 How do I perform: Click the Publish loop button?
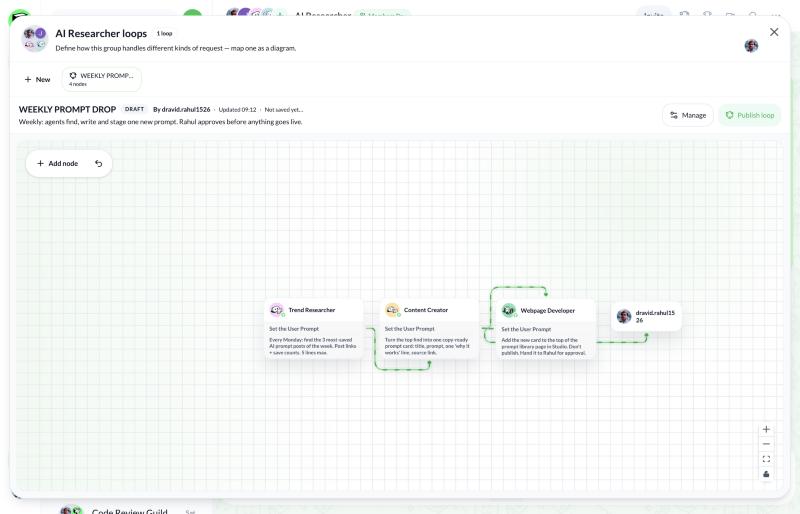click(x=750, y=115)
